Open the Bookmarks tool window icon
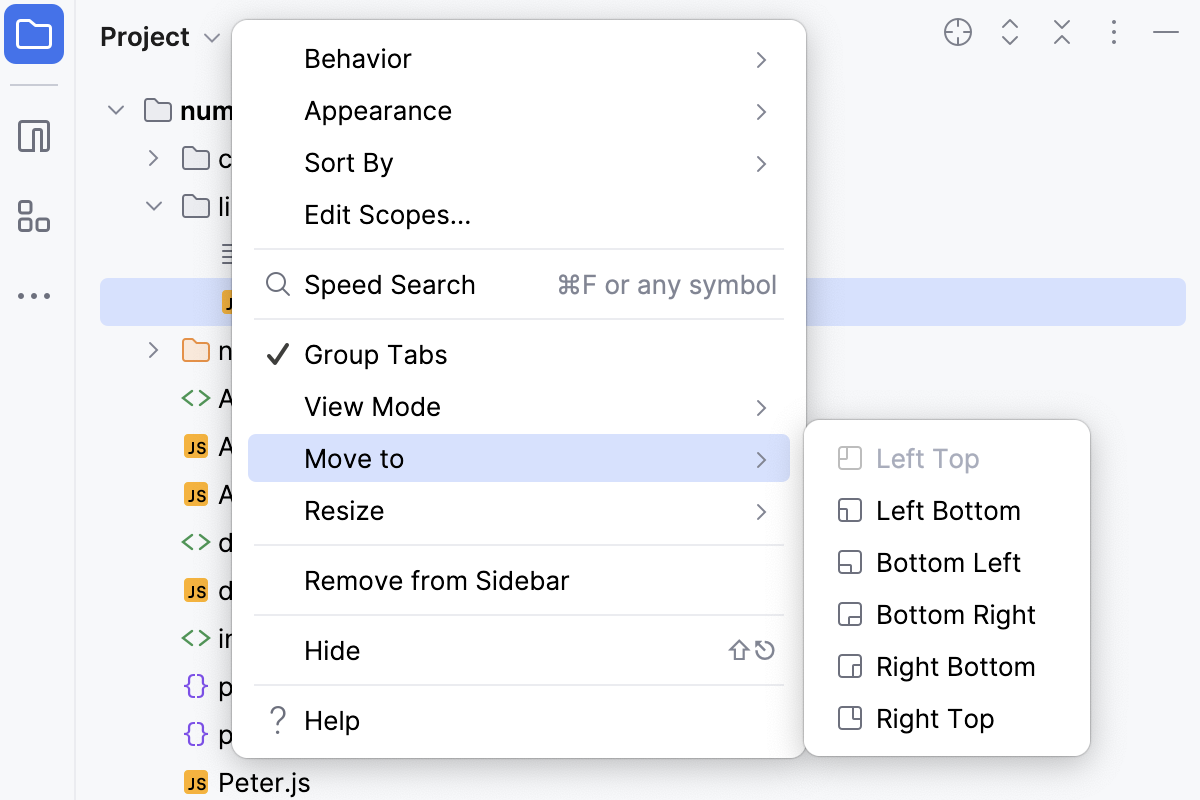 [33, 135]
